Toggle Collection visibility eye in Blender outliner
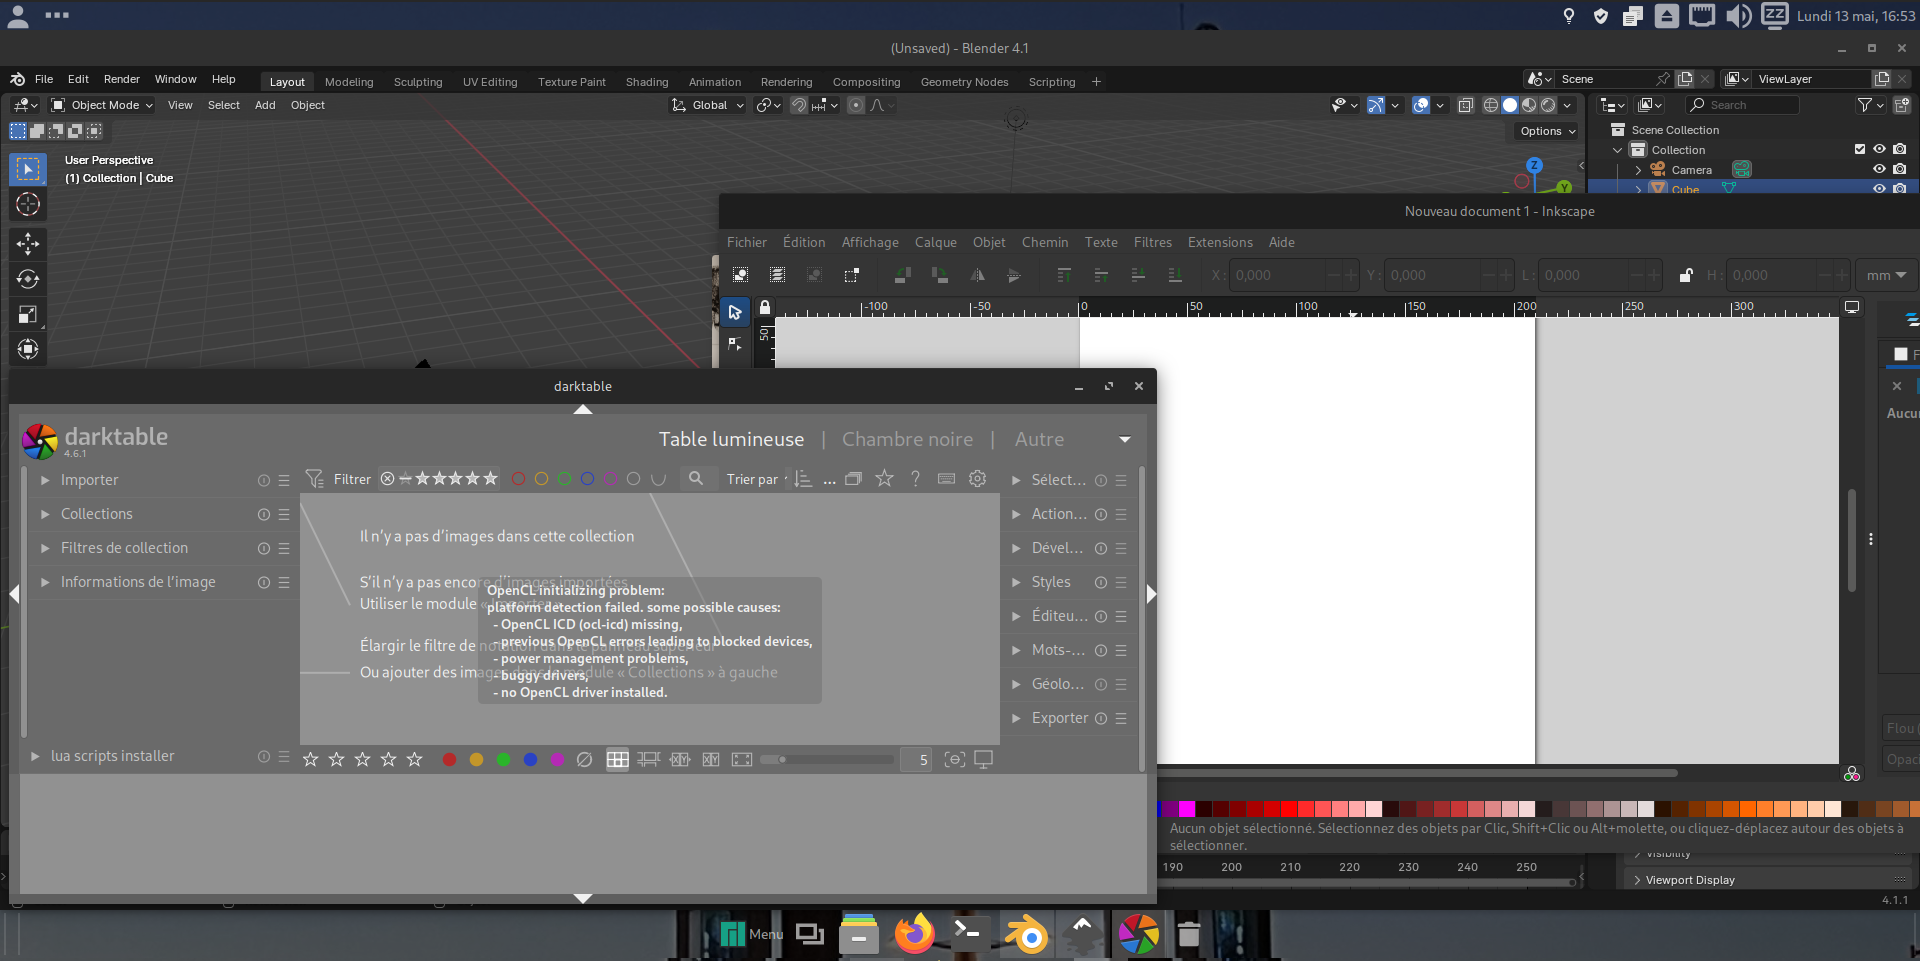1920x961 pixels. pos(1879,149)
